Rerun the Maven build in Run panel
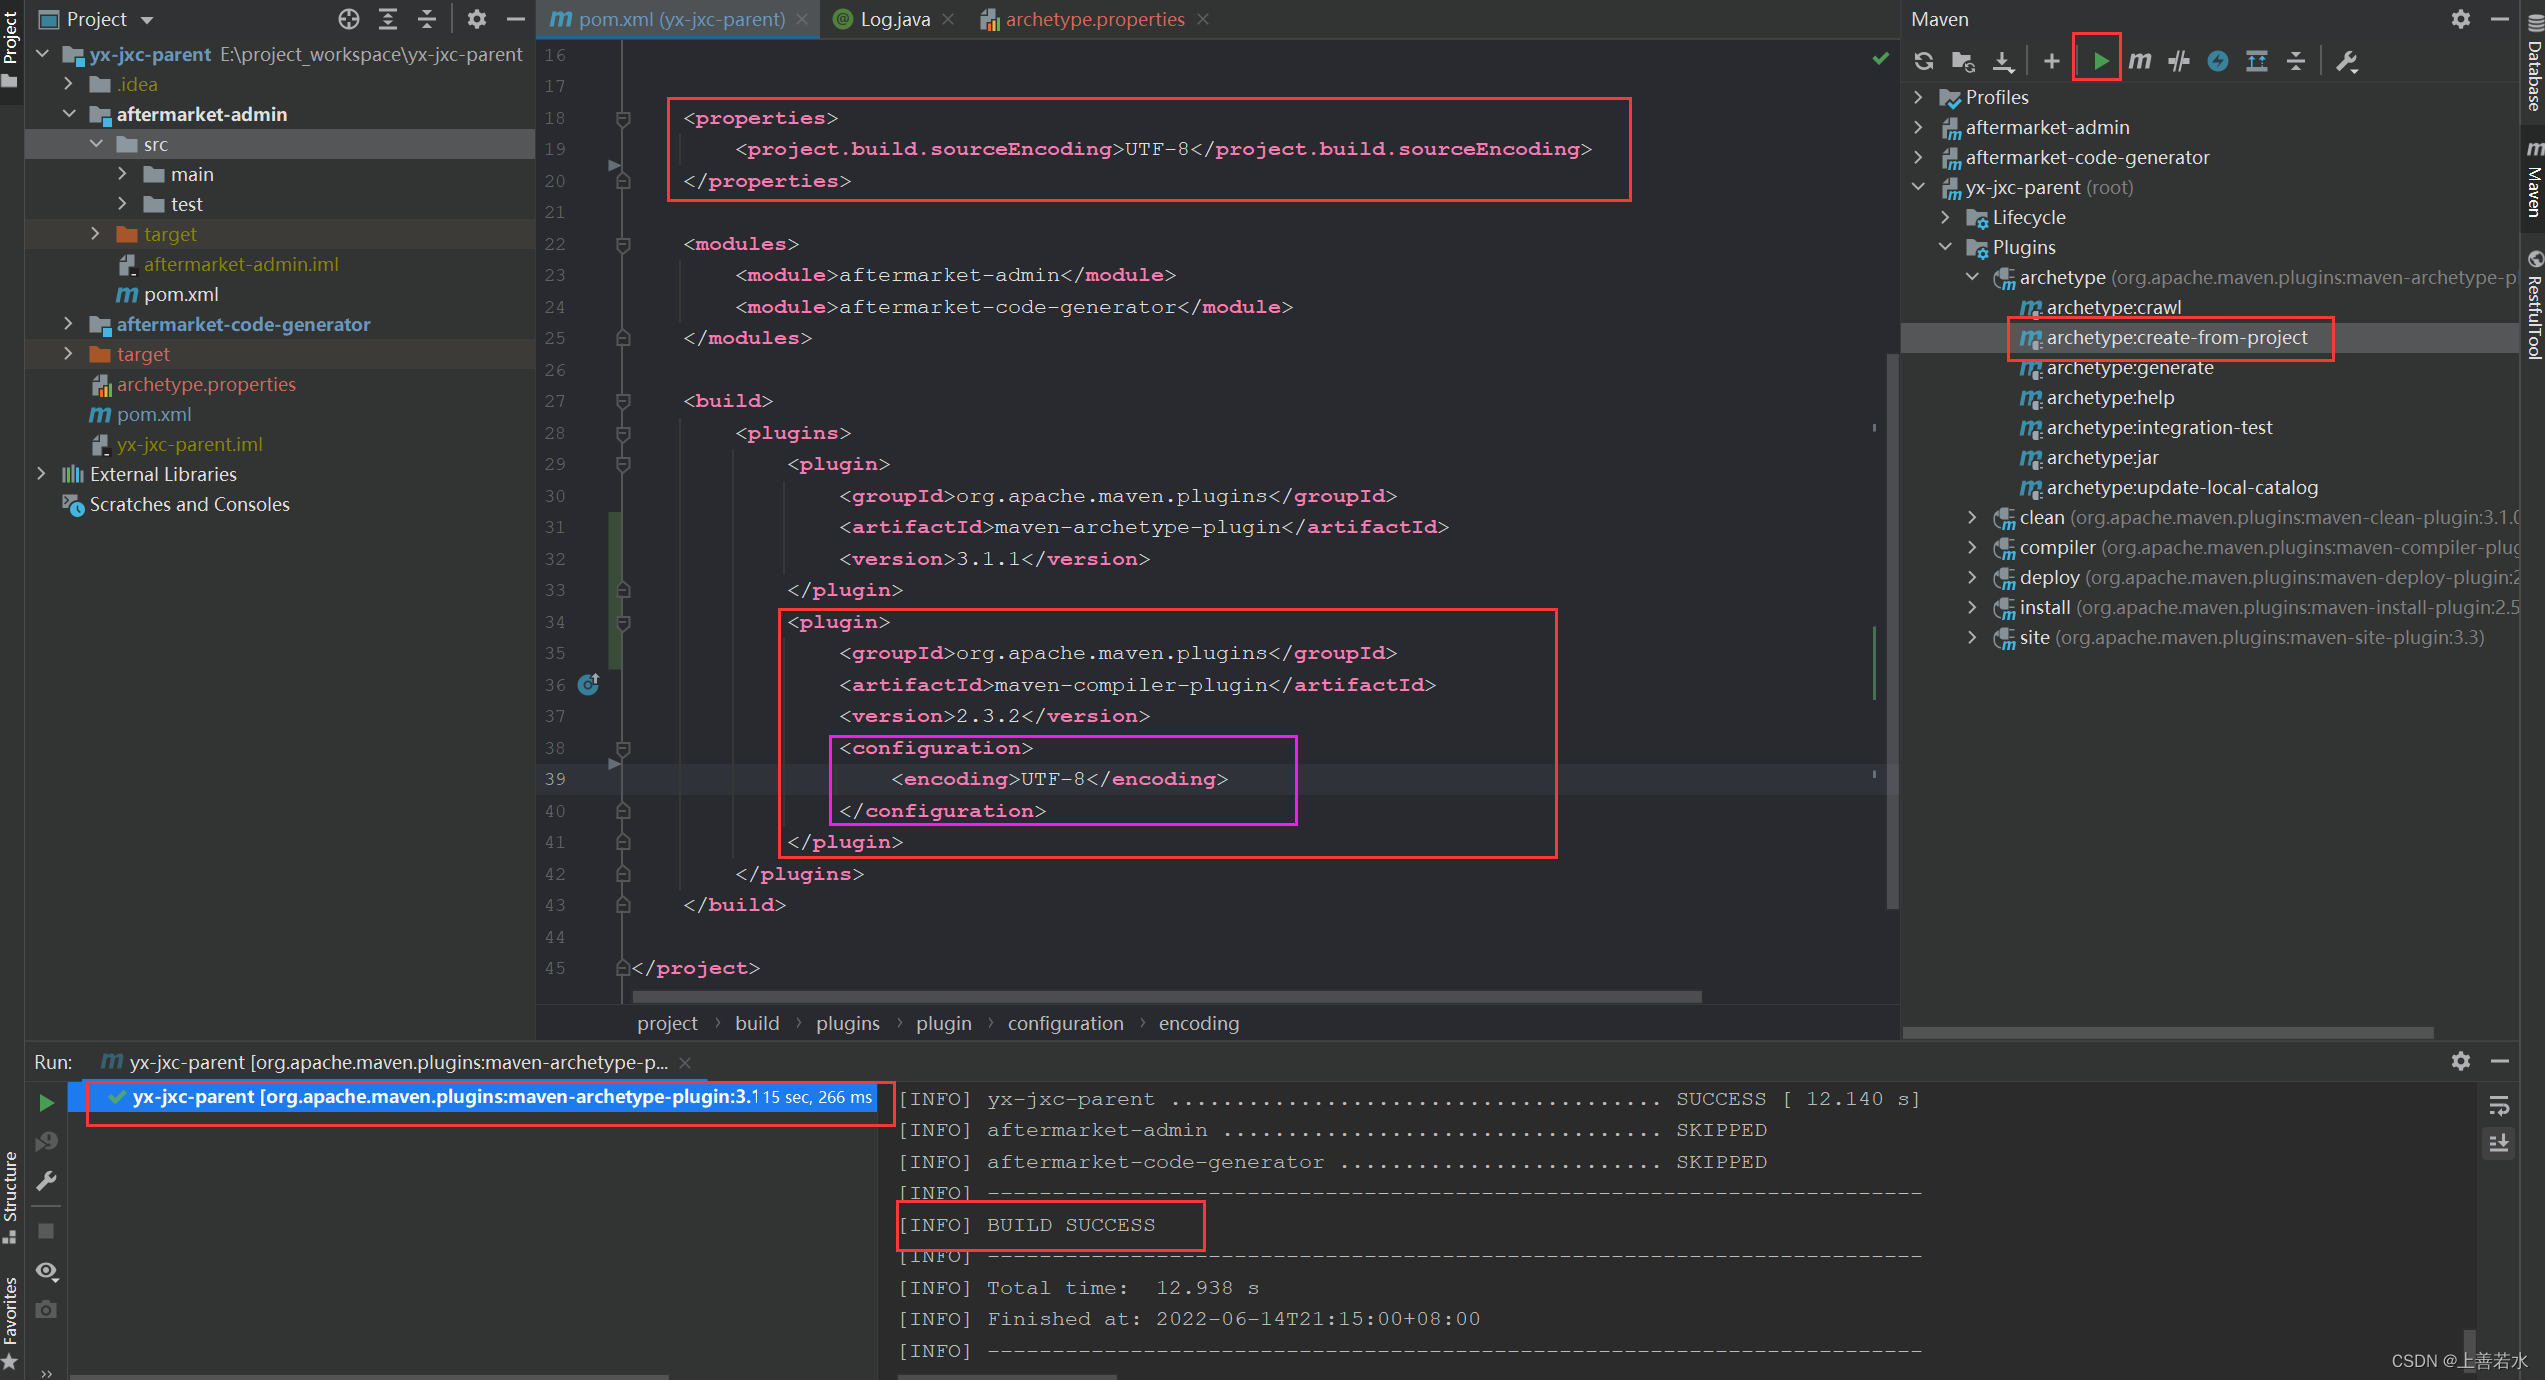The image size is (2545, 1380). tap(46, 1102)
